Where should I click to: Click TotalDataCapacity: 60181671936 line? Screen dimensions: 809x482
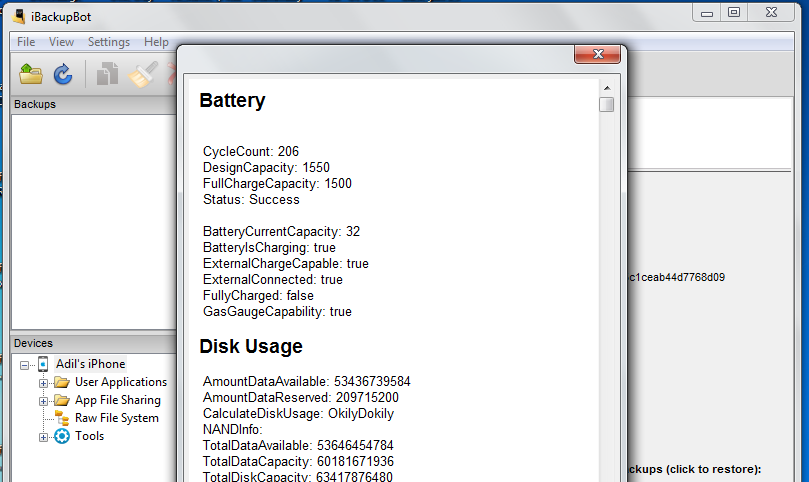point(298,462)
